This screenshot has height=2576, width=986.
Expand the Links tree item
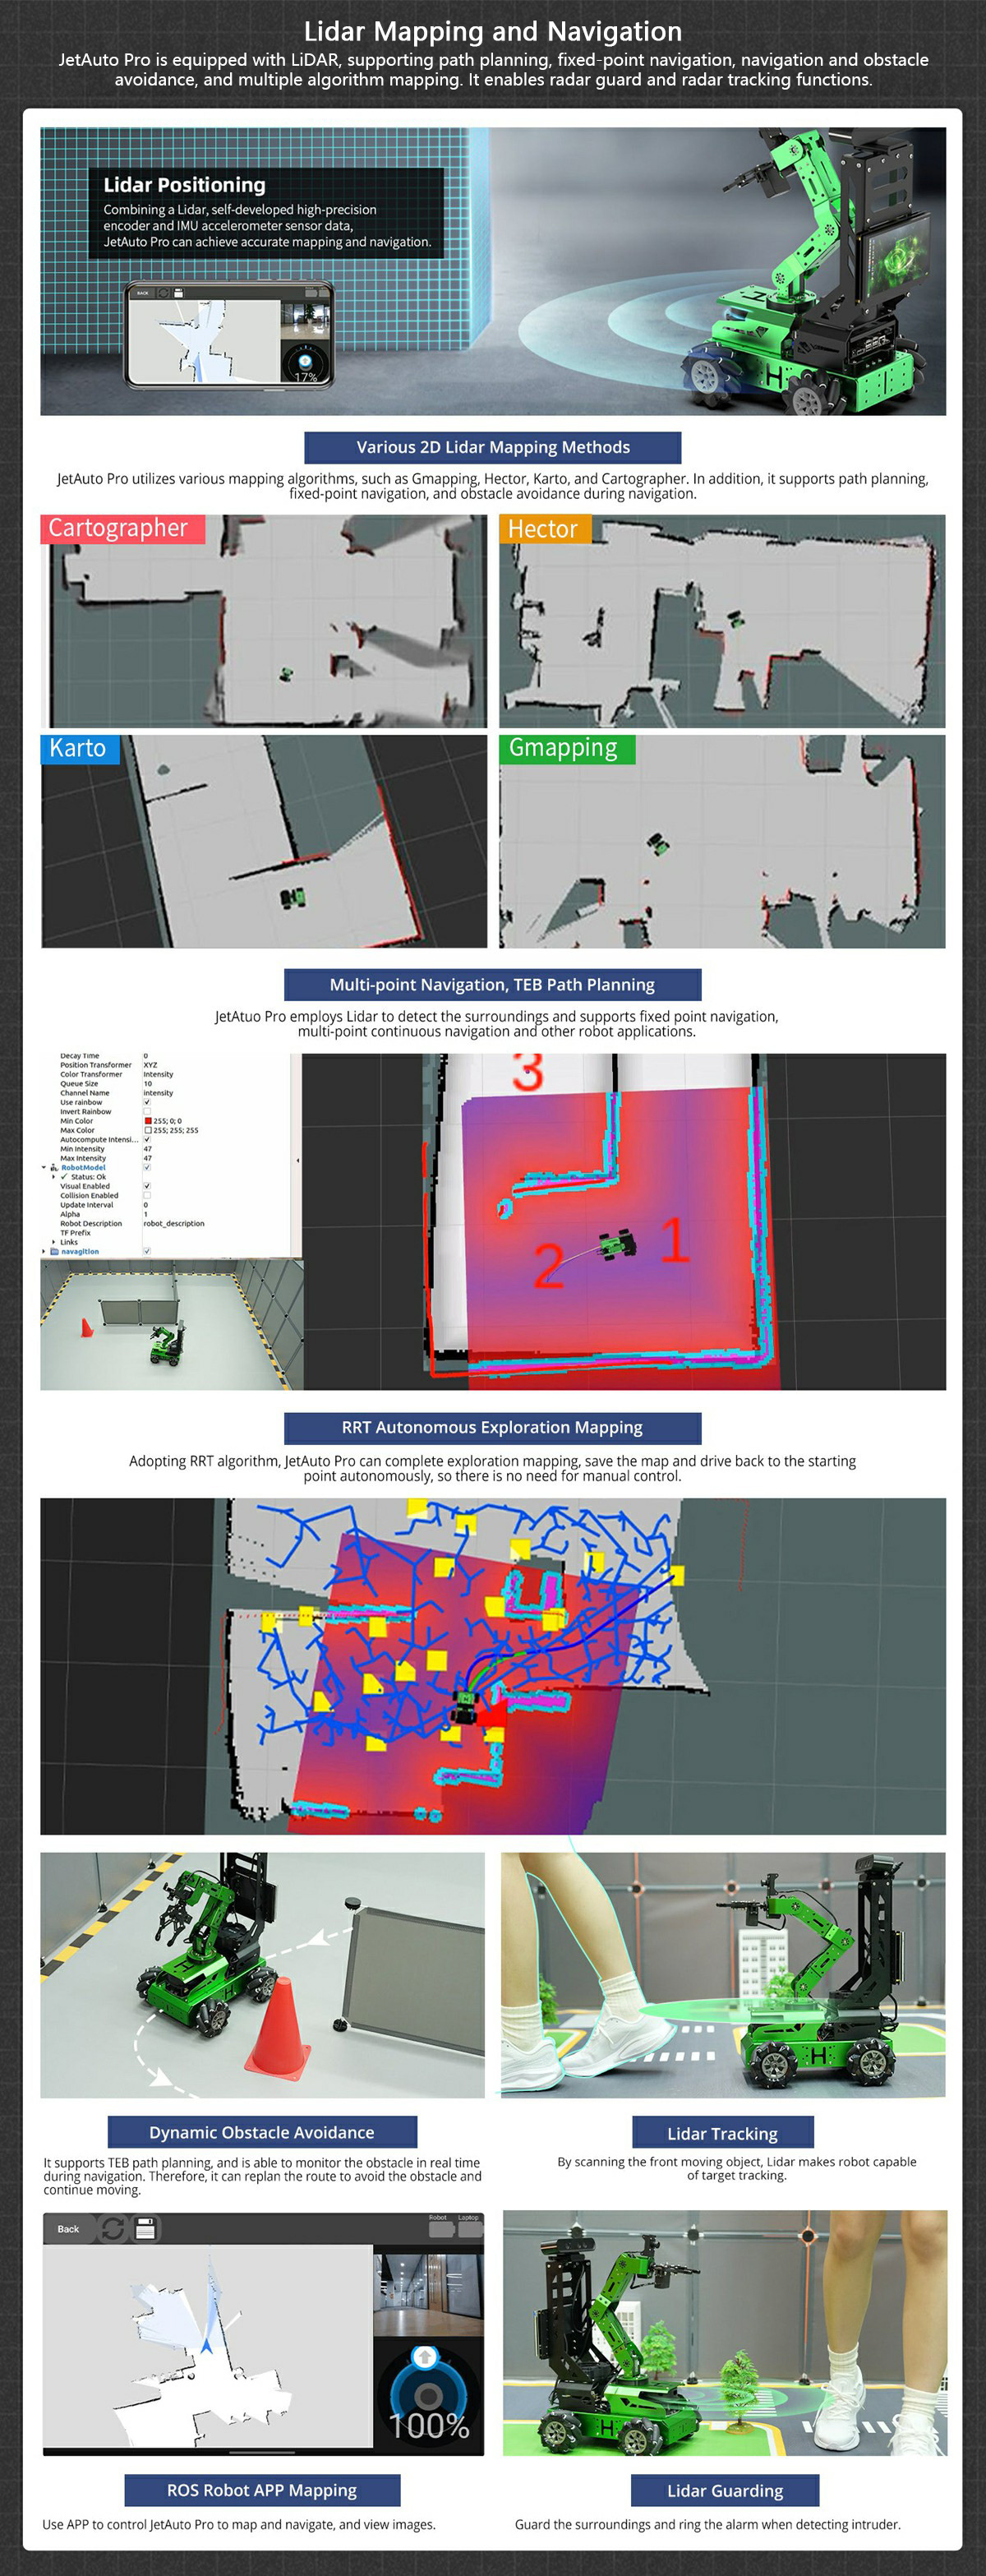tap(54, 1242)
